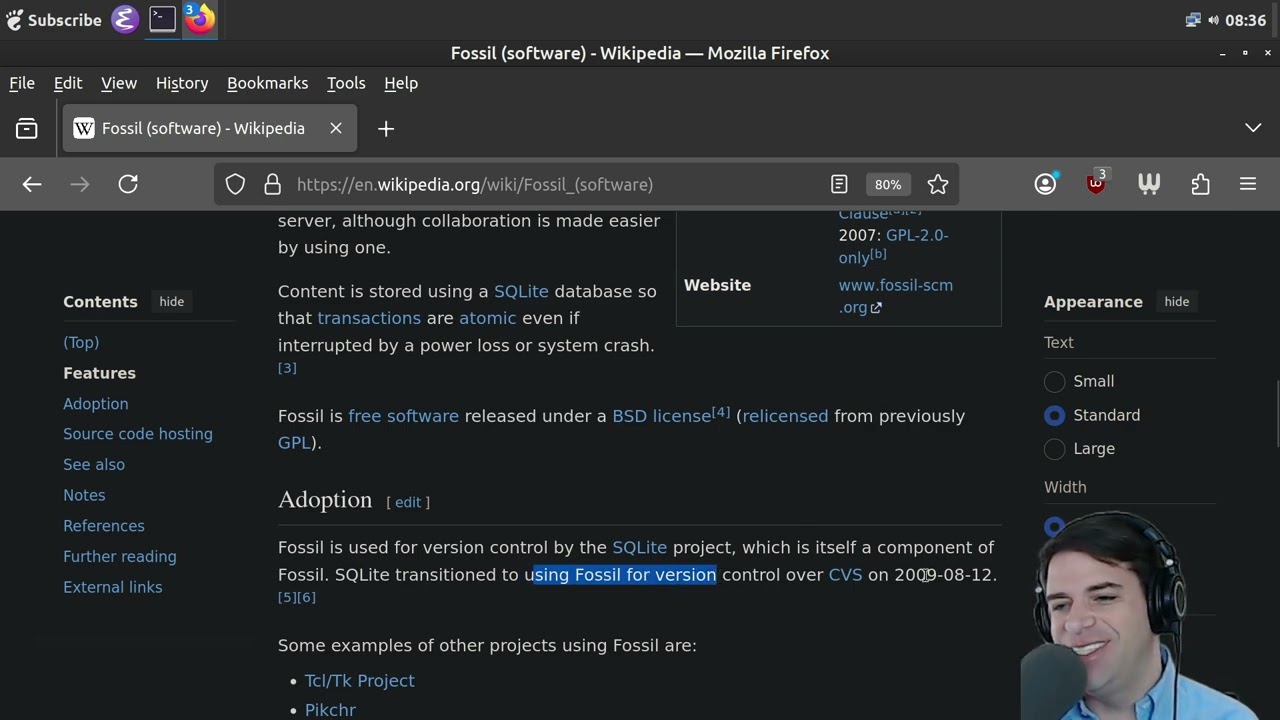Click the network icon in system tray
Image resolution: width=1280 pixels, height=720 pixels.
(x=1193, y=20)
